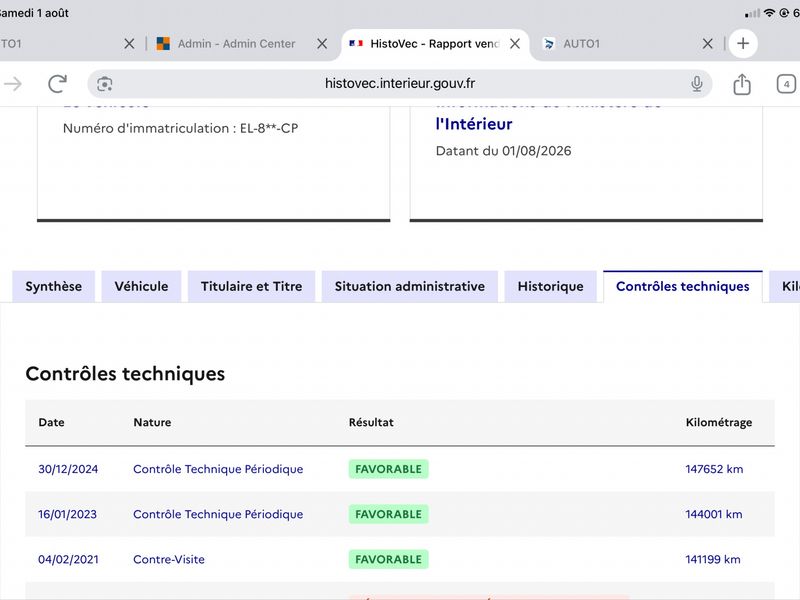Click FAVORABLE badge in the Contre-Visite row
Viewport: 800px width, 600px height.
click(x=388, y=559)
